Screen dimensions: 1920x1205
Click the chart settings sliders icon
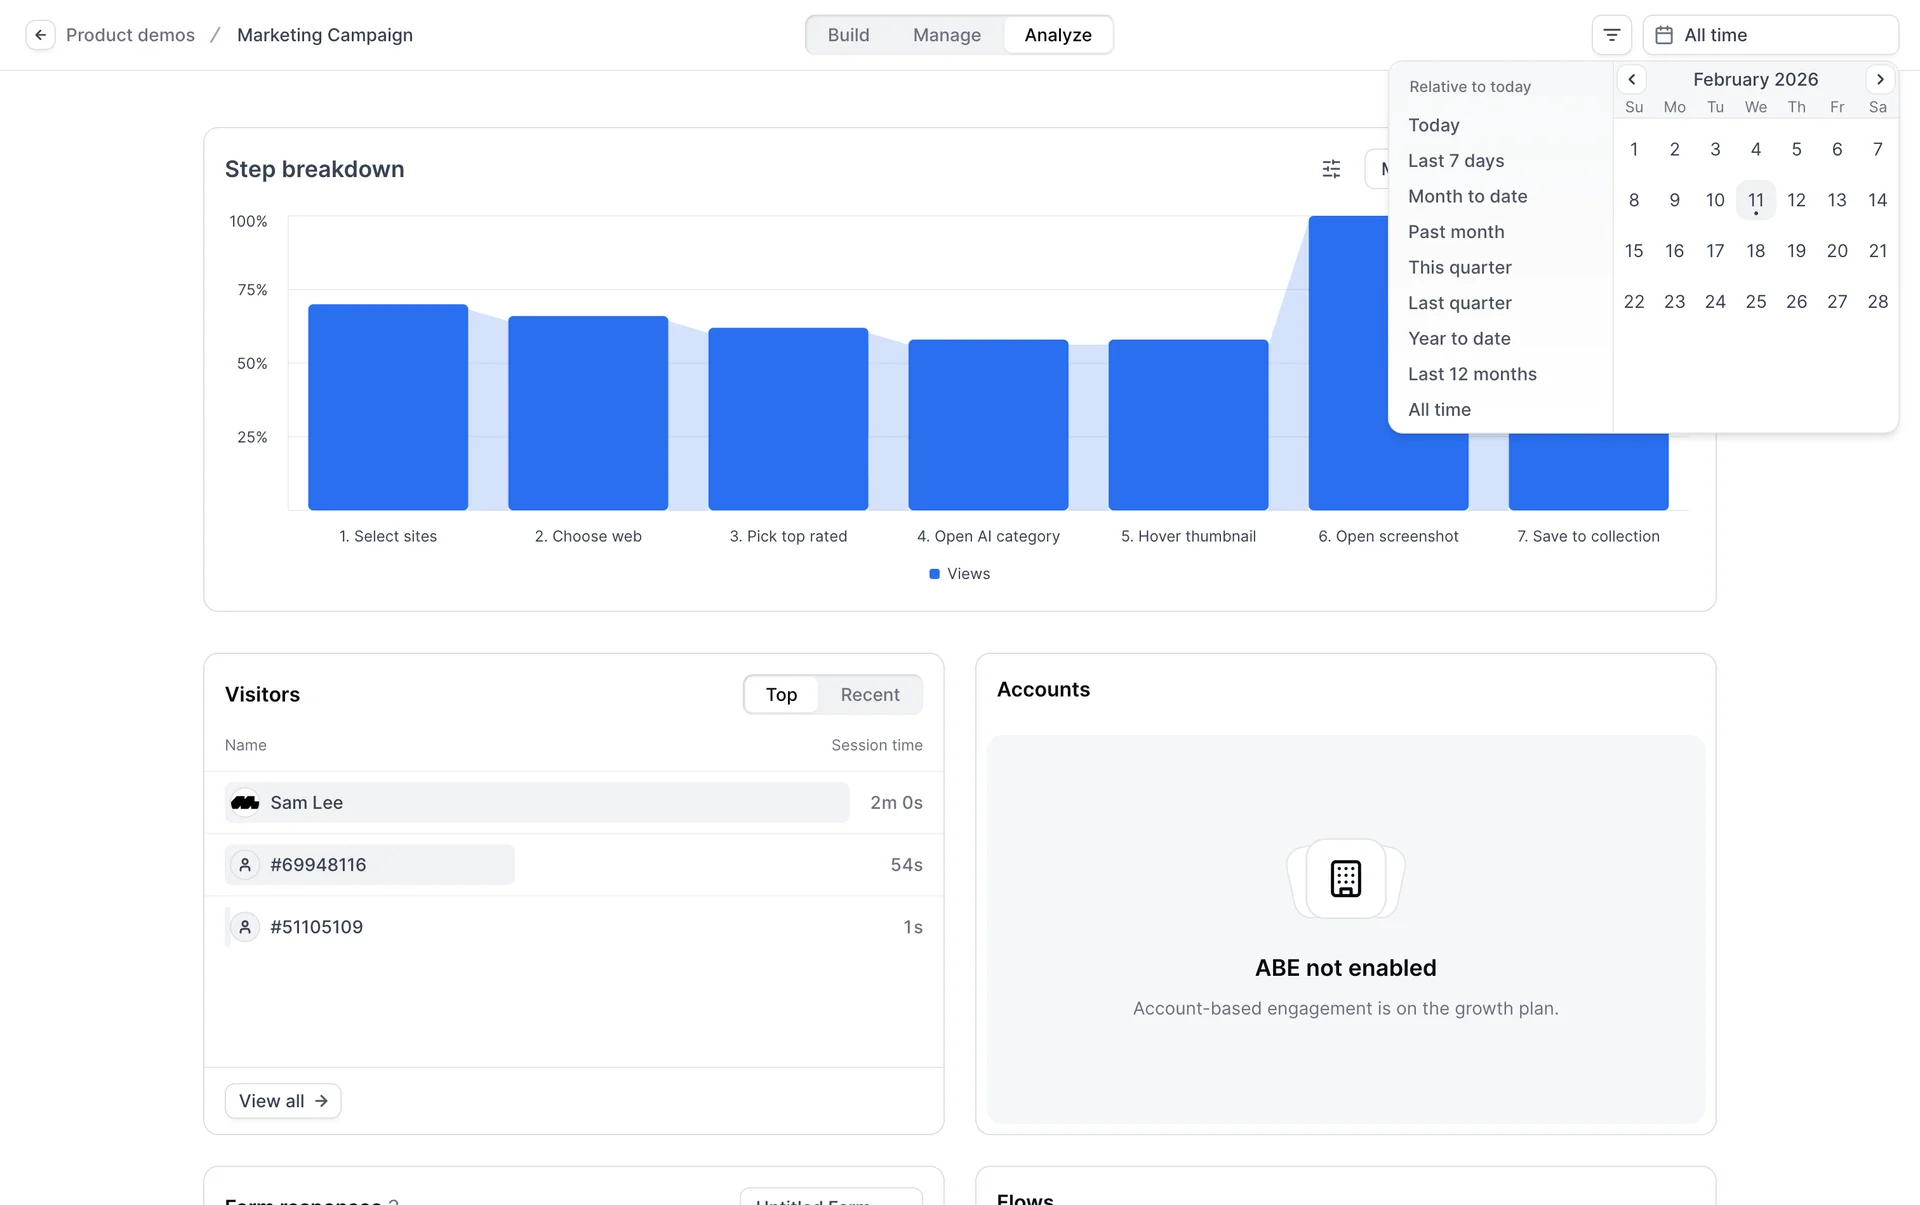(x=1331, y=169)
